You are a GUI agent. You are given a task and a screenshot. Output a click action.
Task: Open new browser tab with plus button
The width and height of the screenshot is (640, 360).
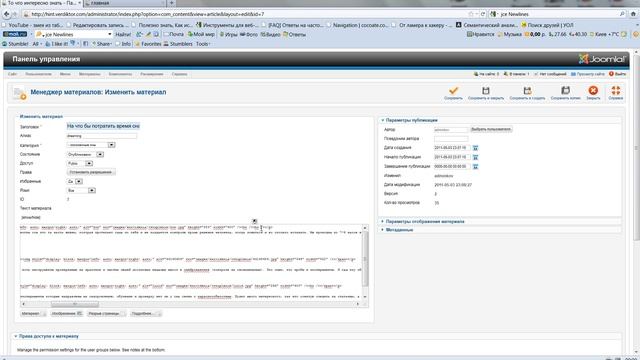click(172, 3)
